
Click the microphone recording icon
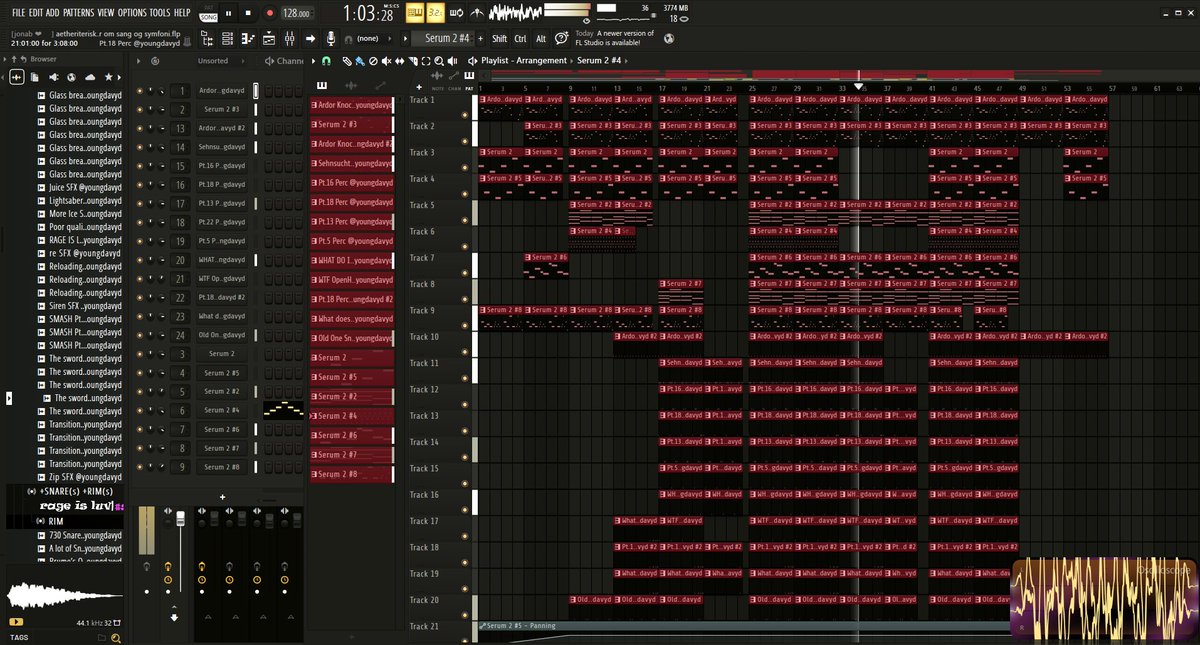(x=331, y=38)
